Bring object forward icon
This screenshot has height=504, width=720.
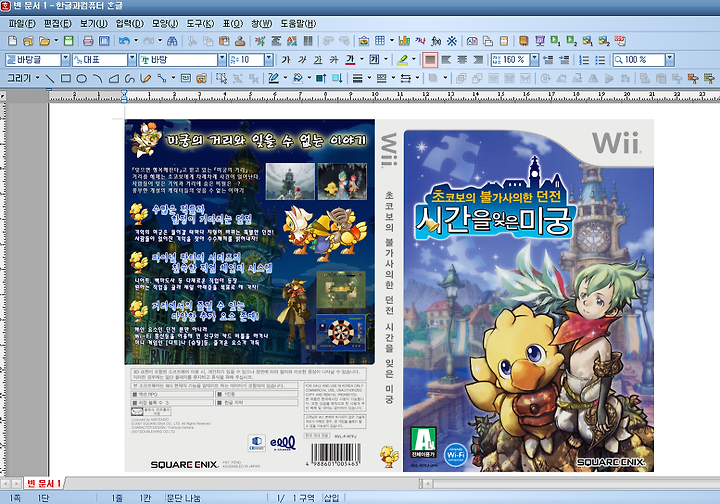321,78
